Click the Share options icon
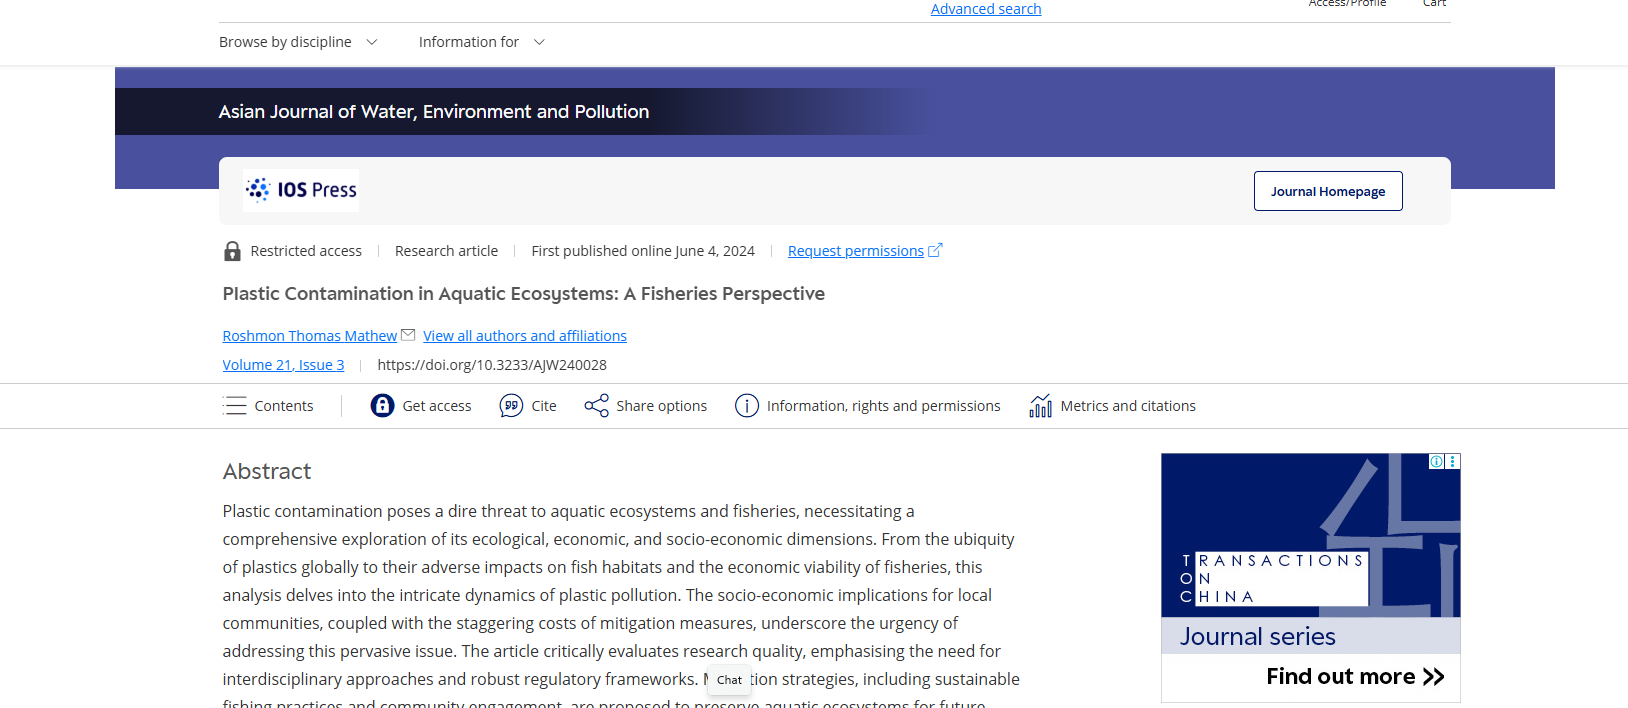The width and height of the screenshot is (1628, 708). (x=596, y=406)
